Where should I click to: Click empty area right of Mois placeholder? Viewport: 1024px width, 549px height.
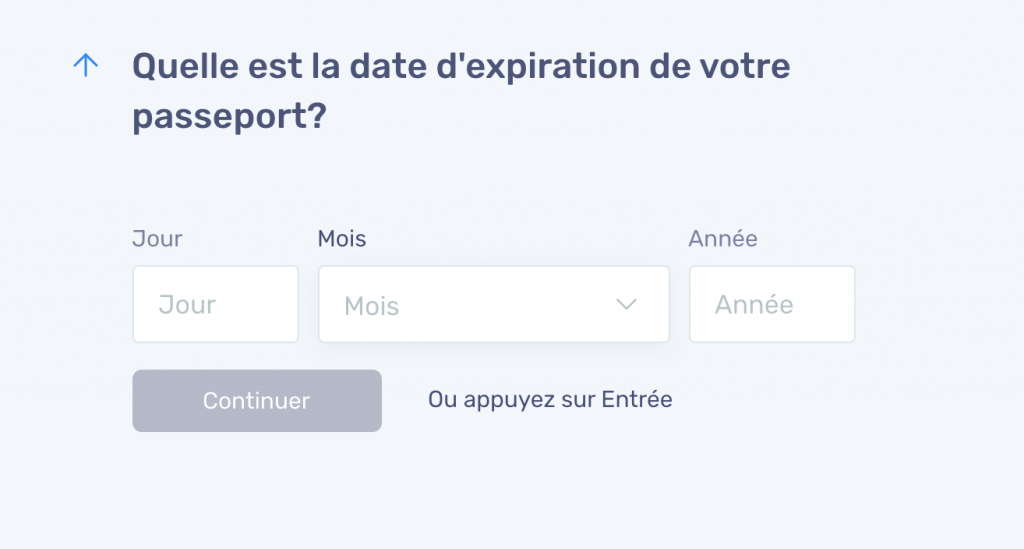(506, 305)
